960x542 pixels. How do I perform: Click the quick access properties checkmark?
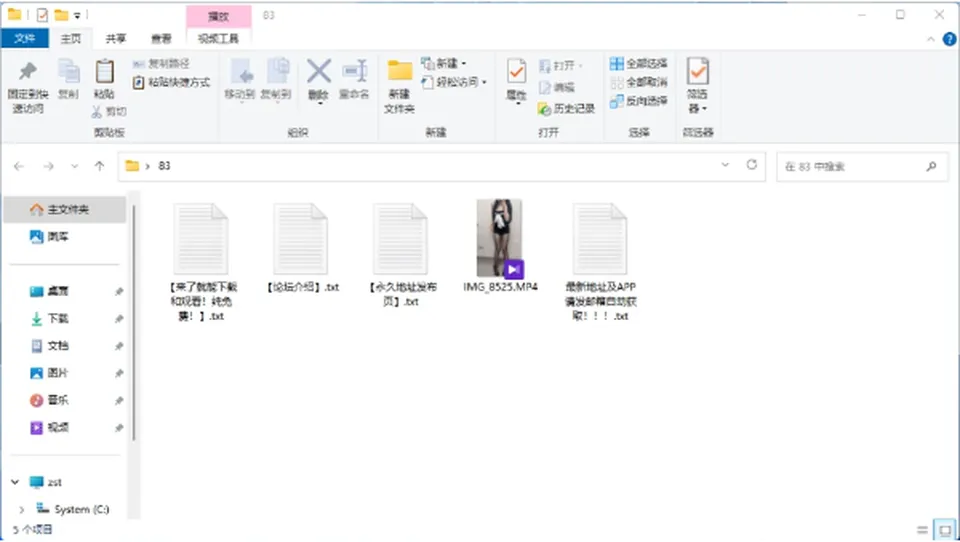click(42, 15)
